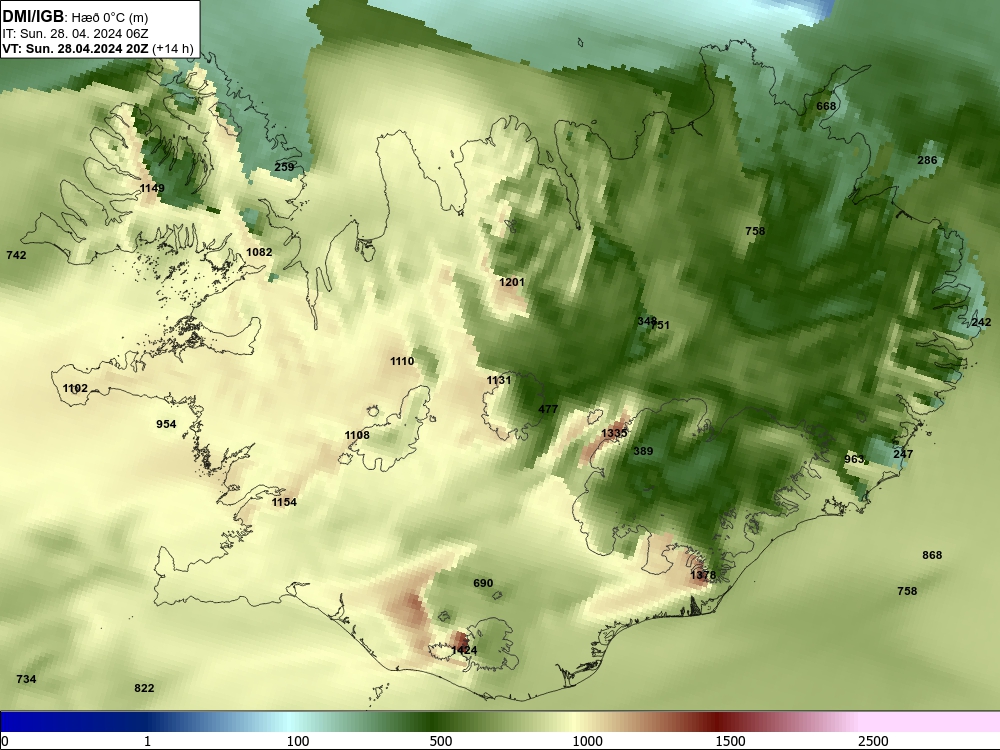The image size is (1000, 750).
Task: Click the 1378 value label
Action: (703, 575)
